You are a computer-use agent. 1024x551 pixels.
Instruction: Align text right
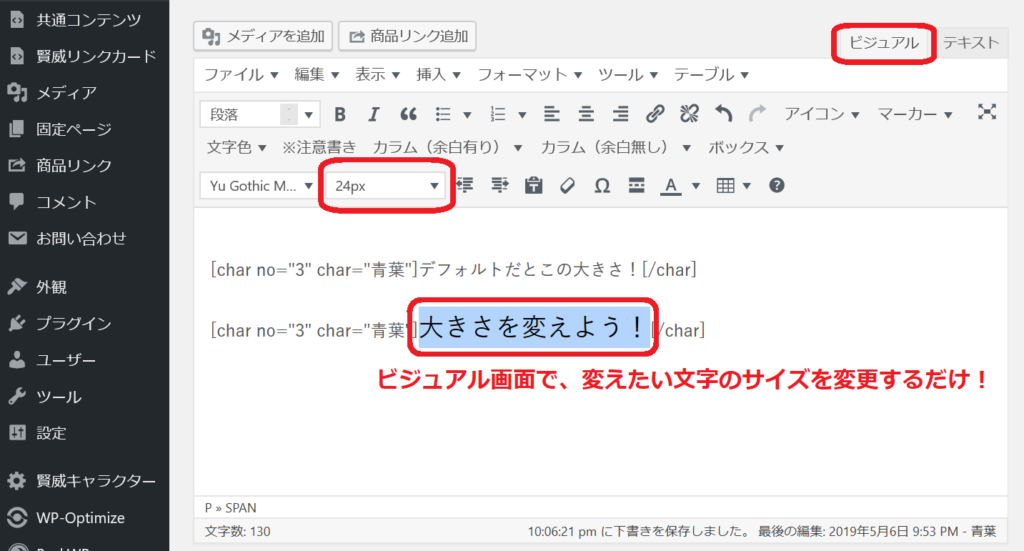[620, 115]
